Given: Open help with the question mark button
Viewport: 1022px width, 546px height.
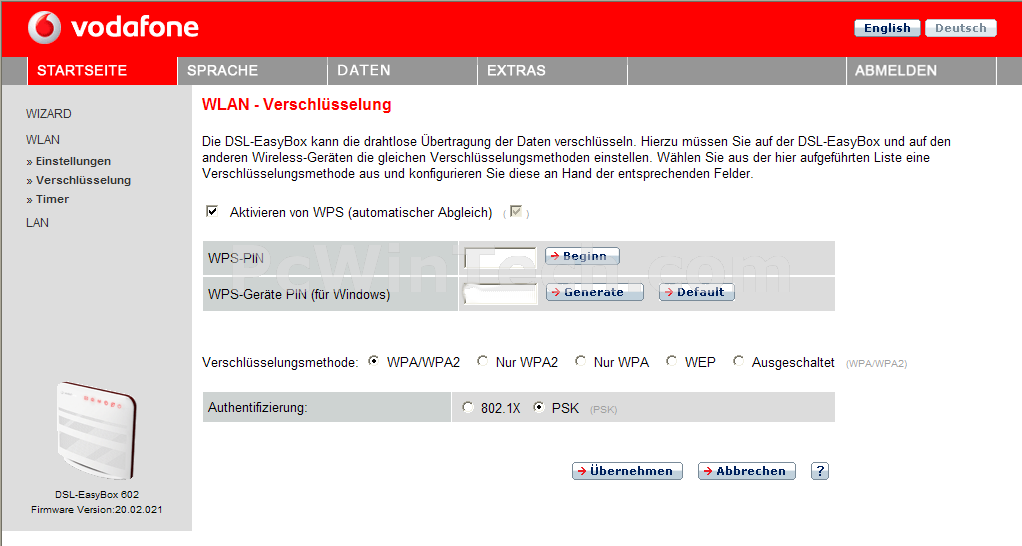Looking at the screenshot, I should (x=820, y=471).
